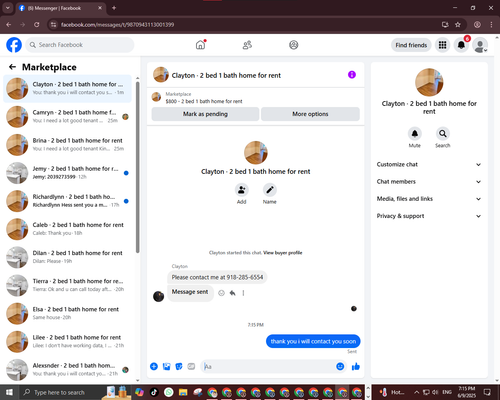This screenshot has height=400, width=500.
Task: Click the message text field
Action: (268, 367)
